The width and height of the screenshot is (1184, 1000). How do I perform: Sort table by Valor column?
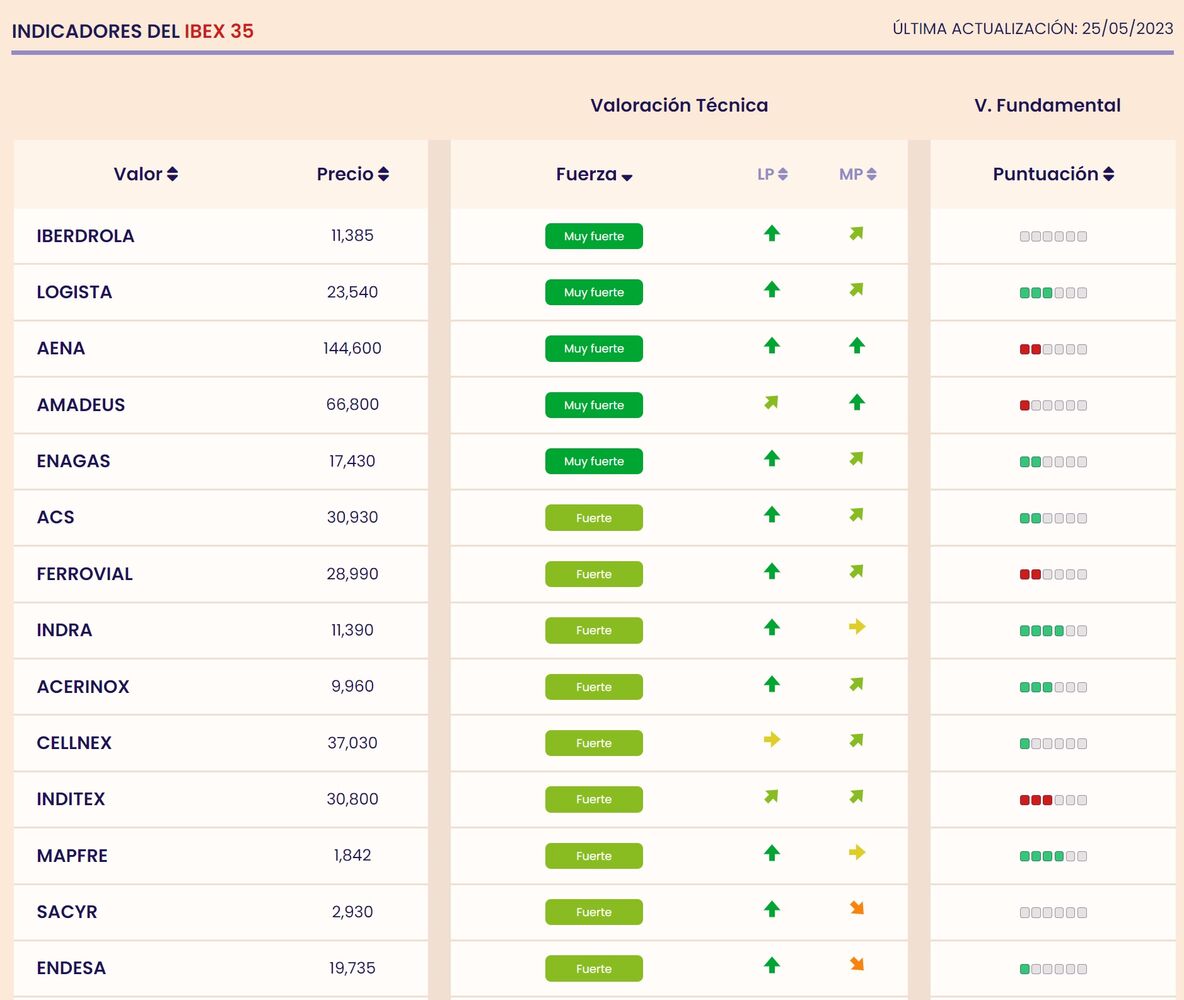point(145,174)
